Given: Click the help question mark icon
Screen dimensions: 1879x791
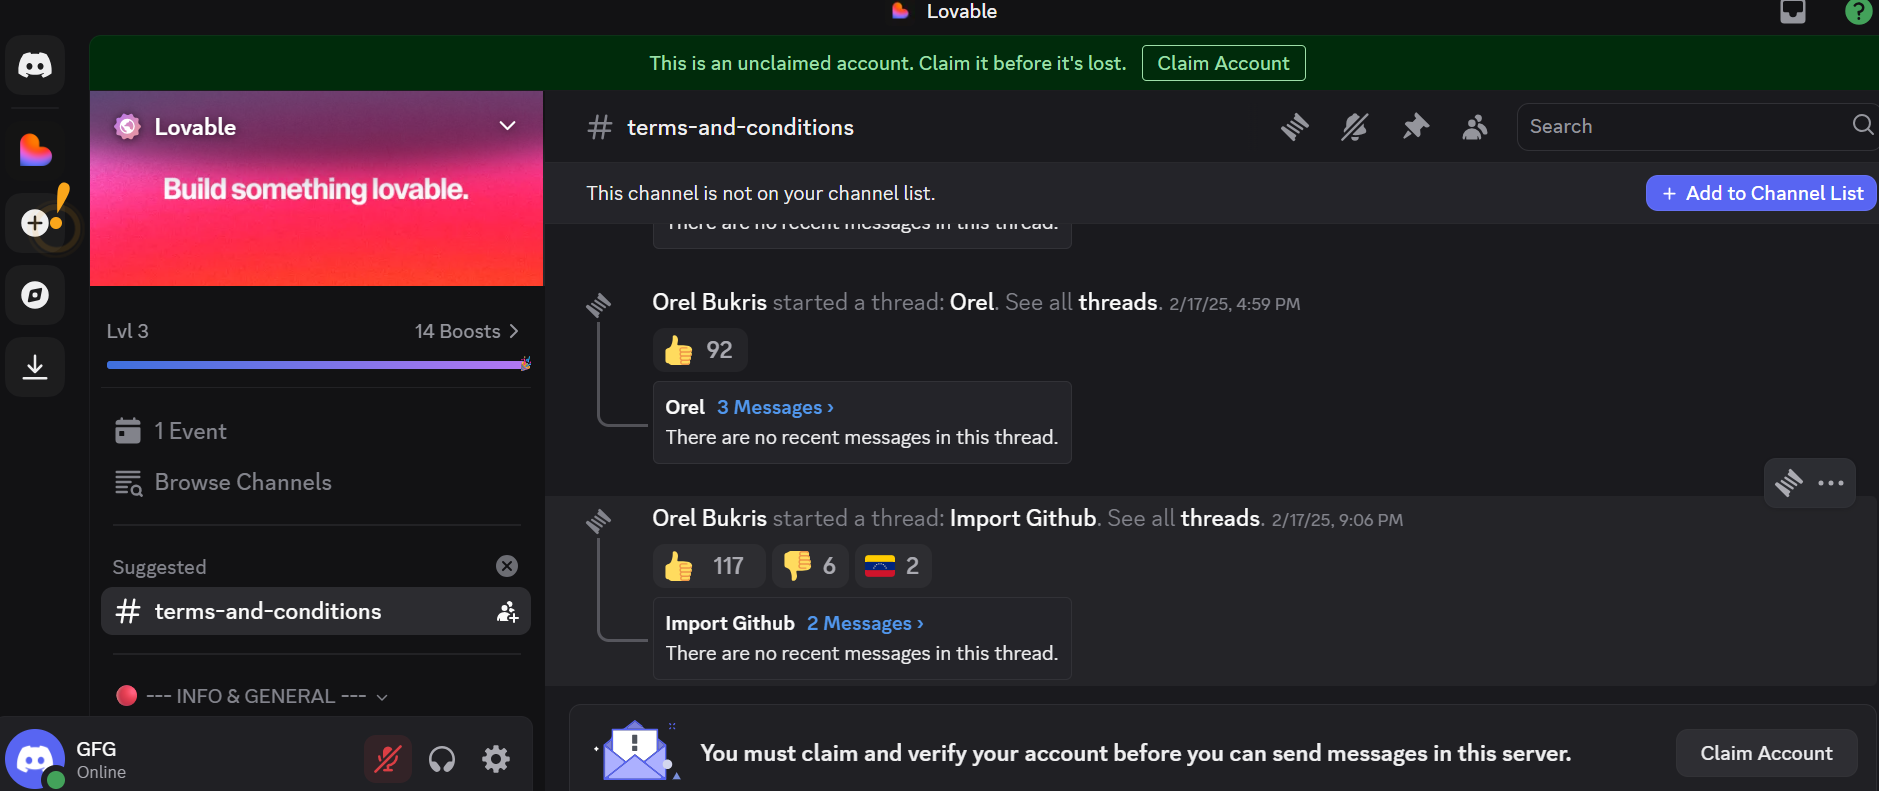Looking at the screenshot, I should point(1857,12).
